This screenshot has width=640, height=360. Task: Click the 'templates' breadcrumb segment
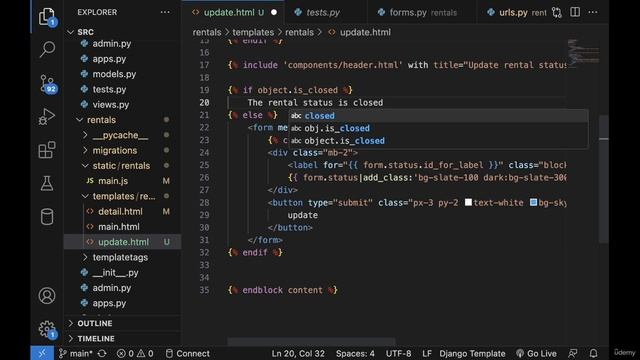click(x=253, y=32)
